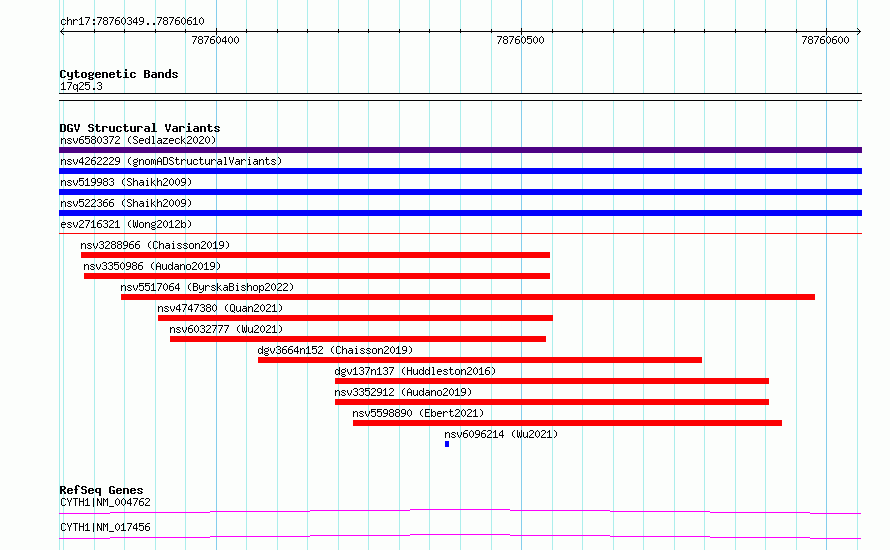Click the nsv6580372 (Sedlazeck2020) variant label
The image size is (890, 550).
[x=138, y=140]
